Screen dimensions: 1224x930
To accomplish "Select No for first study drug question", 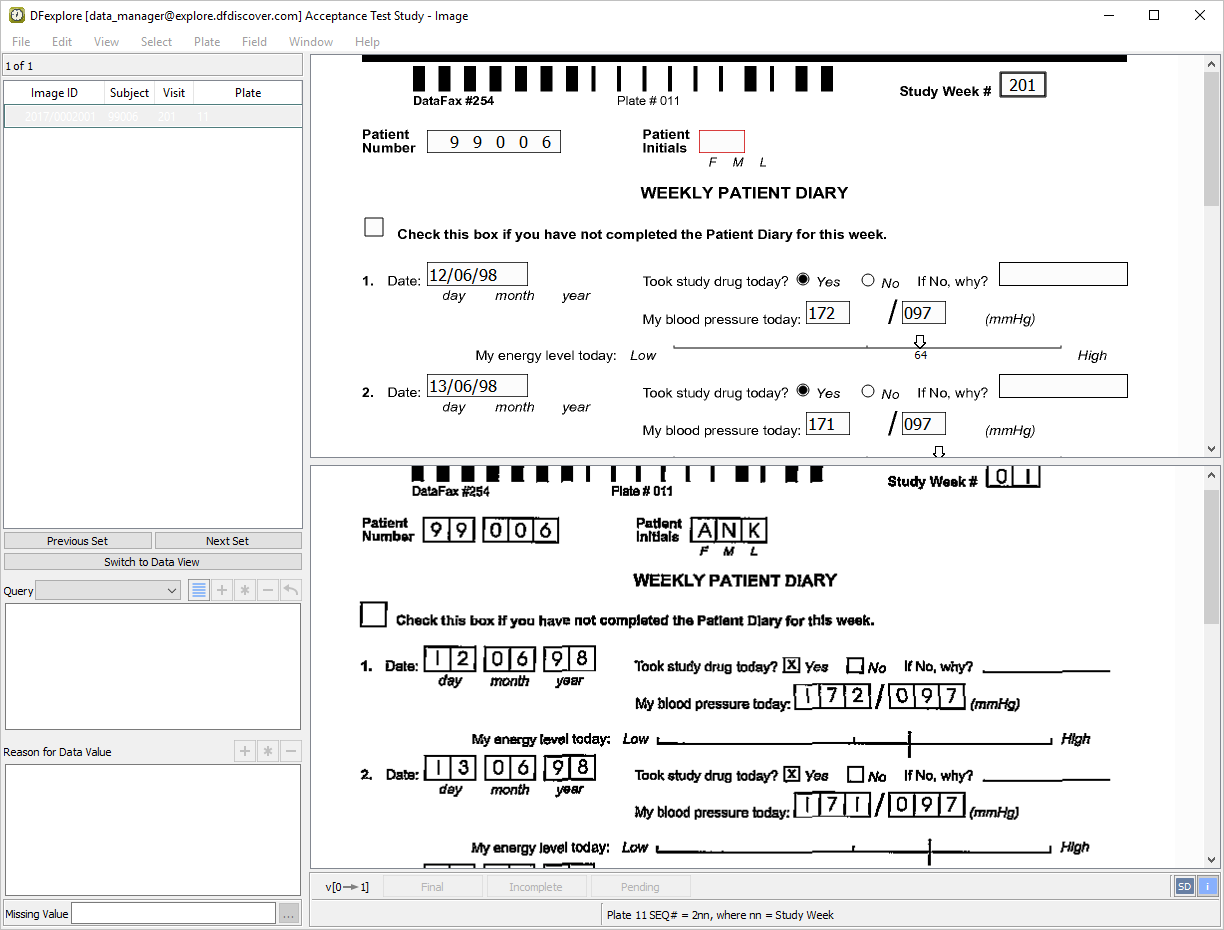I will point(867,281).
